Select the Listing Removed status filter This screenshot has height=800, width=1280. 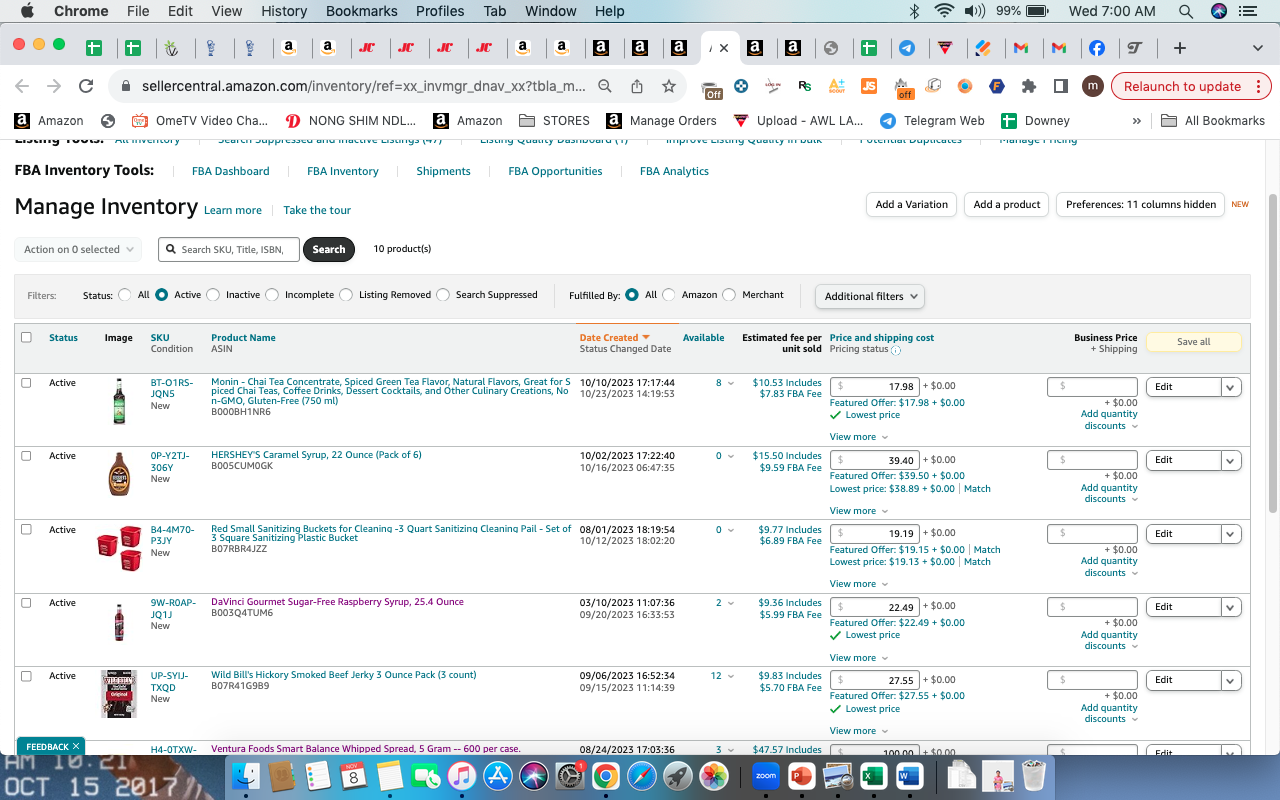point(346,295)
